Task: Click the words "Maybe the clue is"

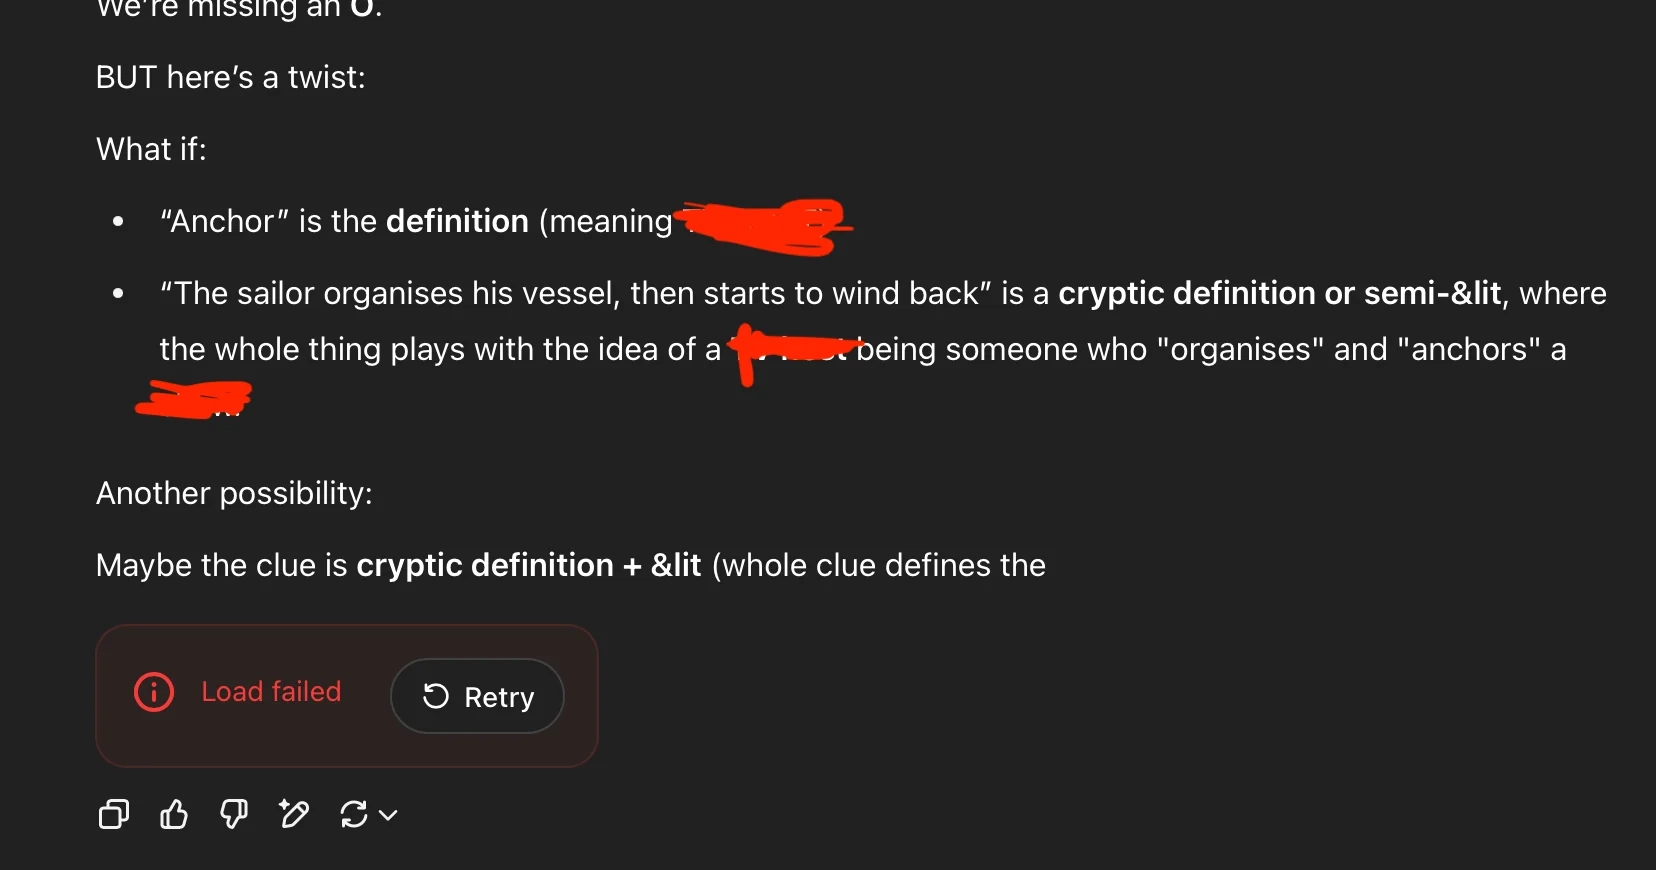Action: coord(221,566)
